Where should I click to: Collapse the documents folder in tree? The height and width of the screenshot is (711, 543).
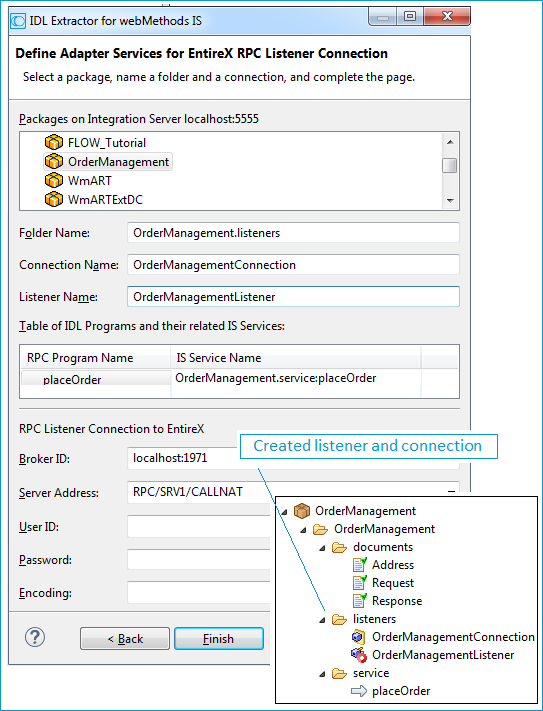tap(322, 548)
